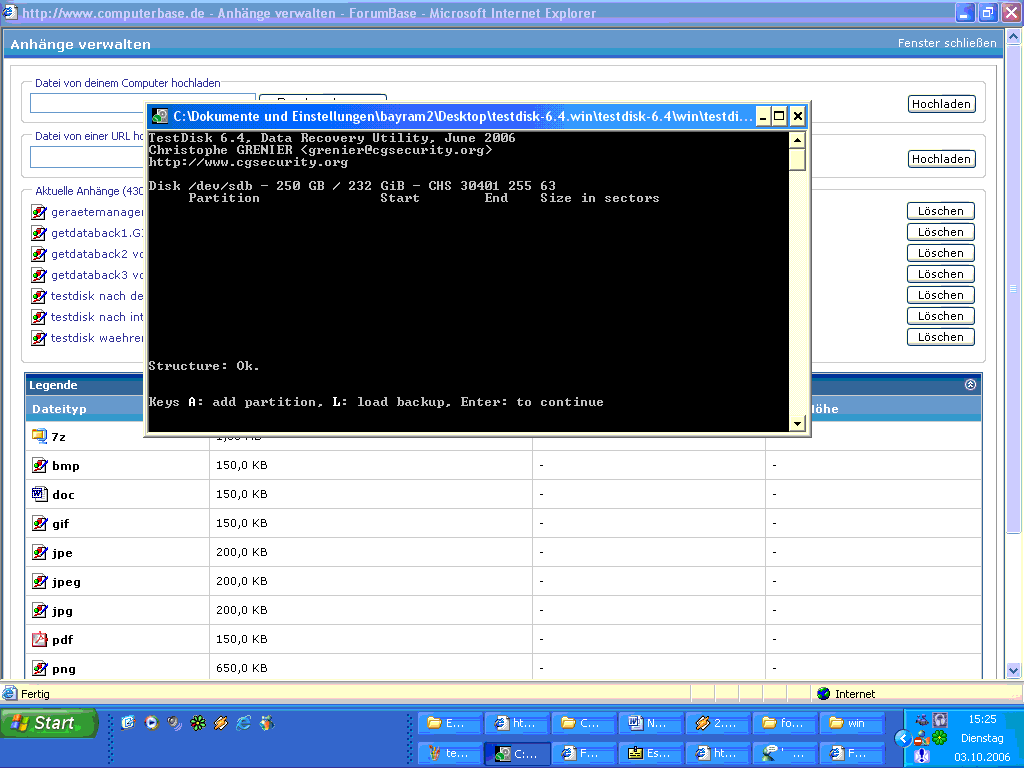1024x768 pixels.
Task: Click the jpg file type icon
Action: tap(39, 610)
